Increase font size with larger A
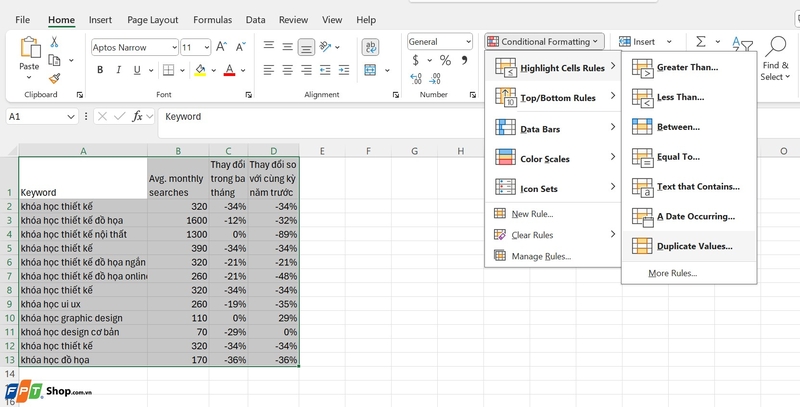This screenshot has height=407, width=800. pyautogui.click(x=221, y=47)
